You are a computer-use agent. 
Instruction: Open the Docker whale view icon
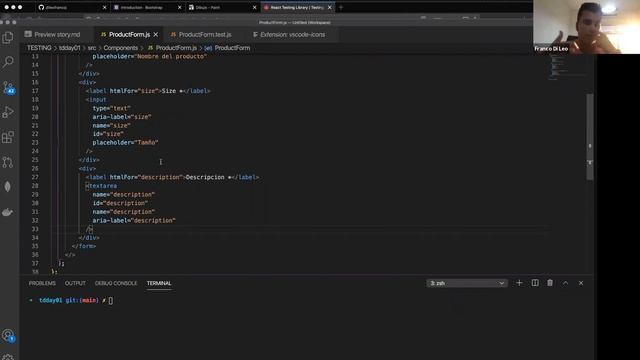tap(8, 212)
